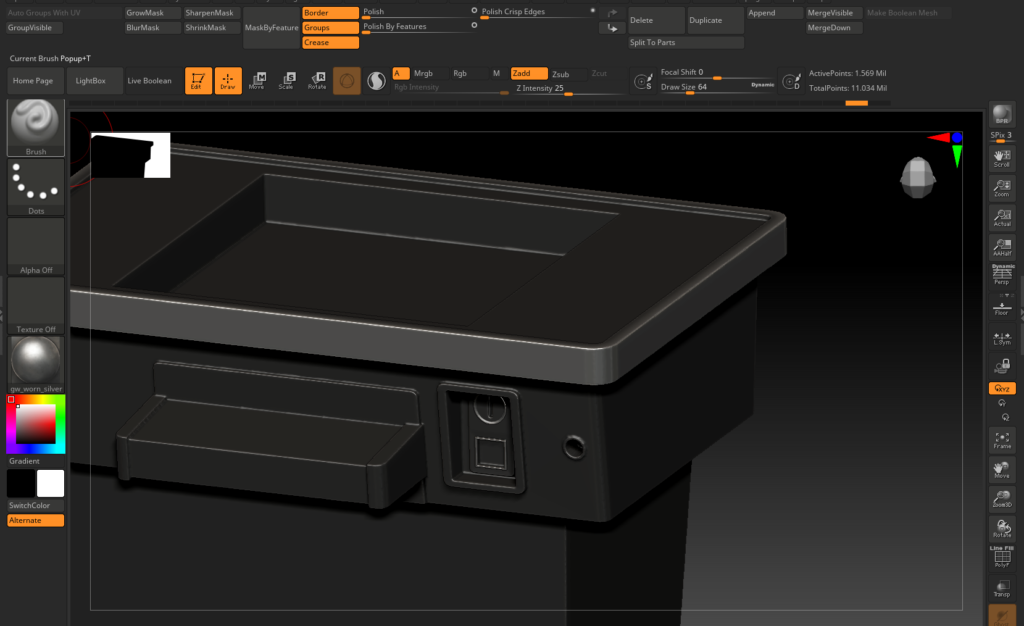Select the Scroll navigation icon
1024x626 pixels.
click(1002, 158)
